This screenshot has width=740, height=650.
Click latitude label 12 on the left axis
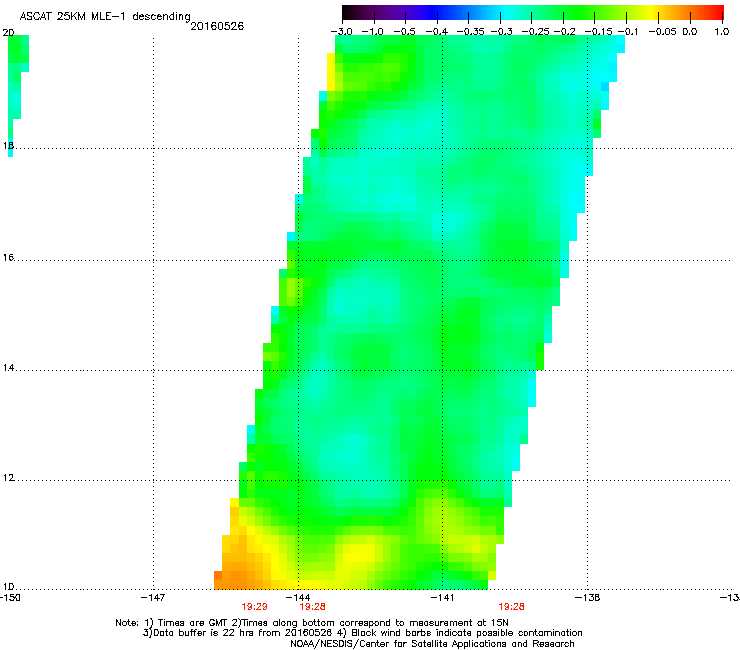8,478
